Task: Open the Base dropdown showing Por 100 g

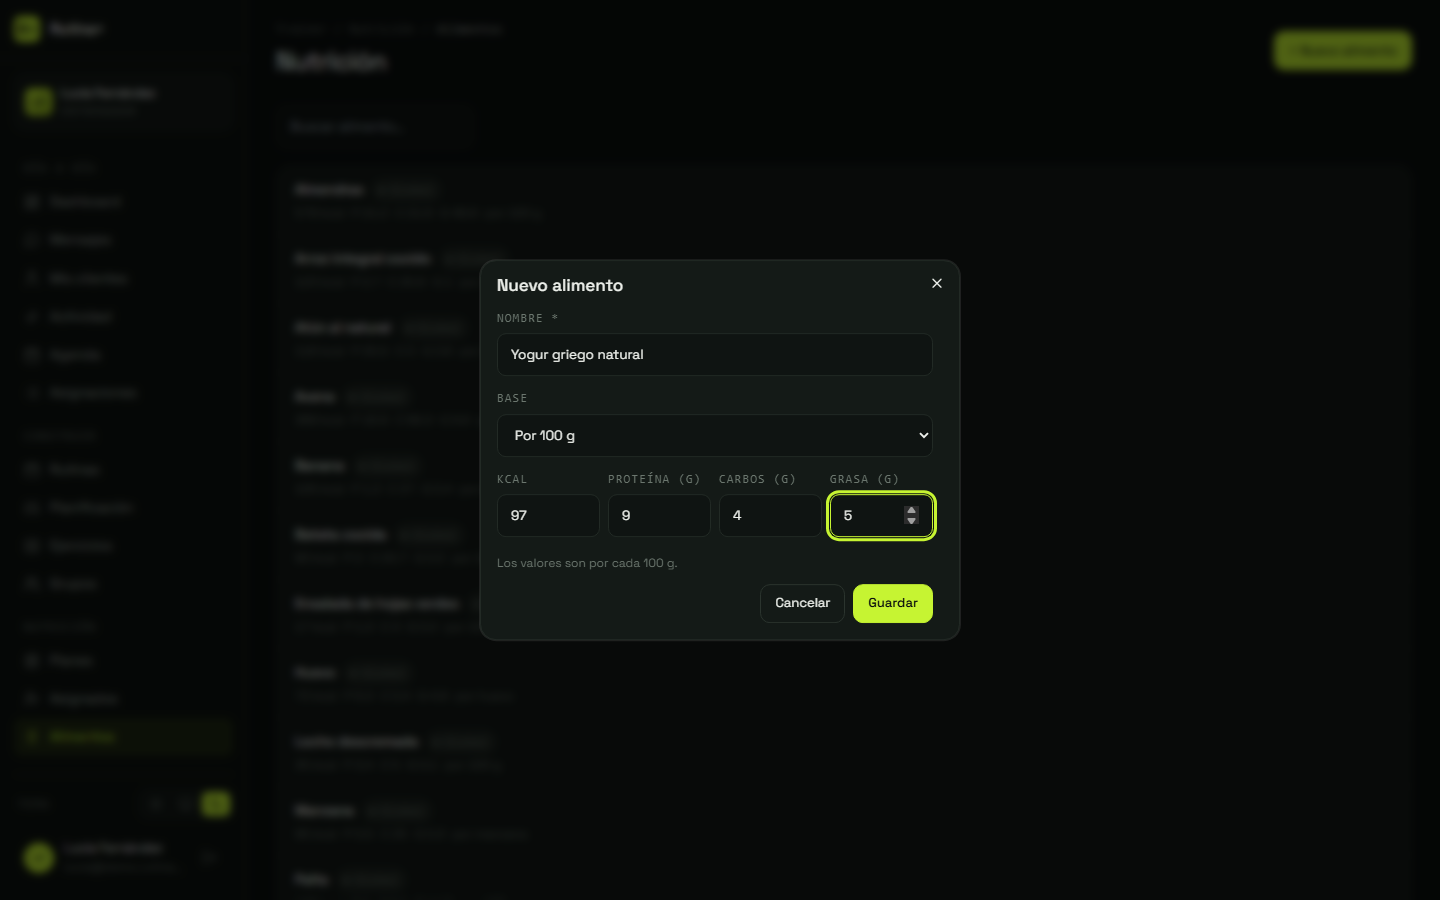Action: [x=715, y=436]
